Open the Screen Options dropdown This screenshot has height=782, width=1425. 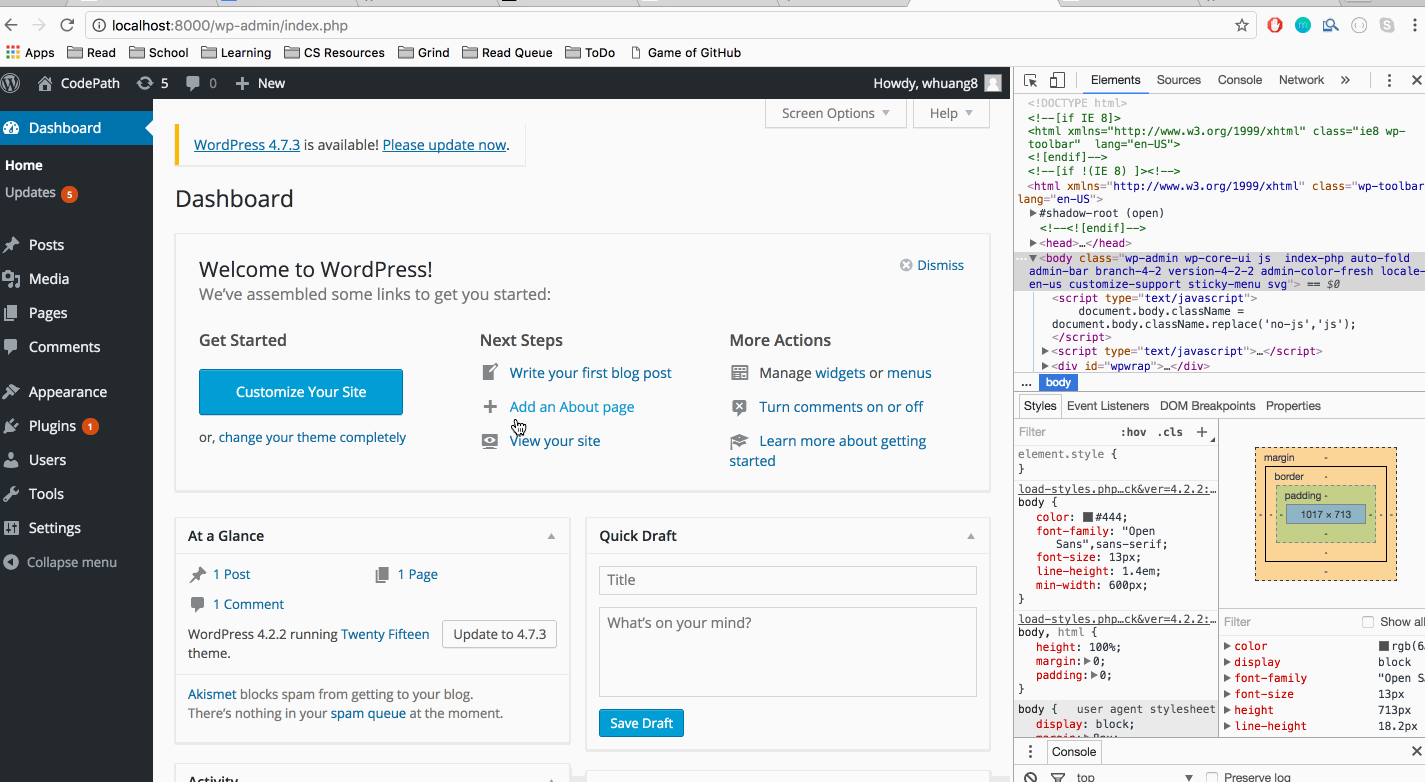836,113
